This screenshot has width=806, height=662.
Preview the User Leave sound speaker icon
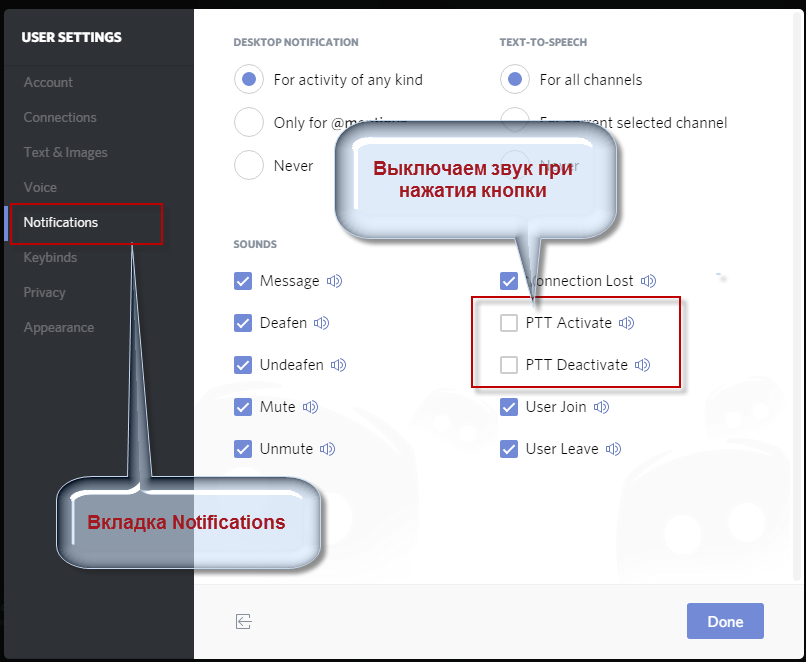(613, 449)
